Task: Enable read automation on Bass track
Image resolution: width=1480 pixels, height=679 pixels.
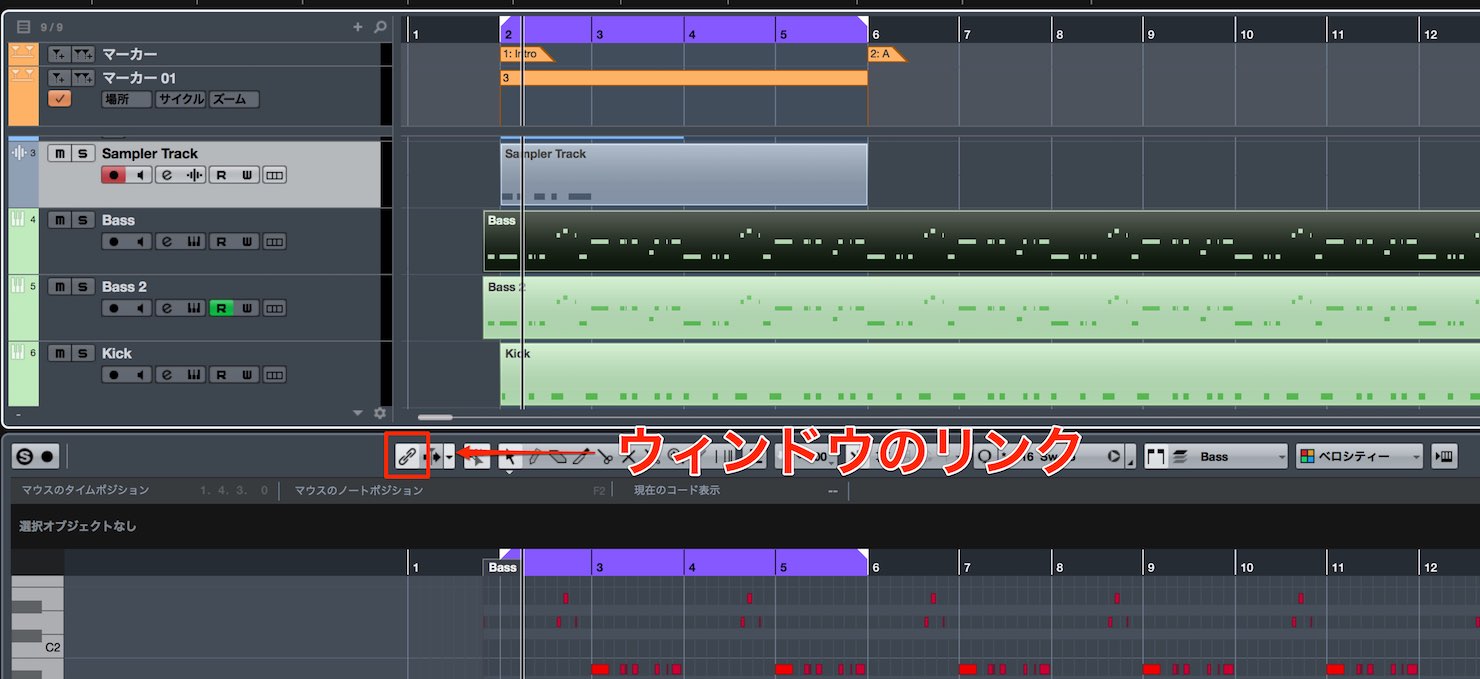Action: click(x=221, y=242)
